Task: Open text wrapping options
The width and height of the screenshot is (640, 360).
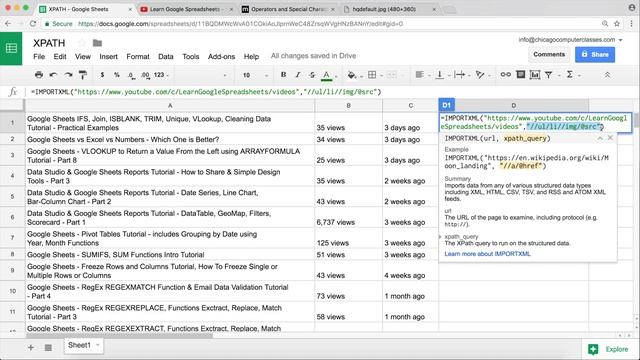Action: tap(460, 75)
